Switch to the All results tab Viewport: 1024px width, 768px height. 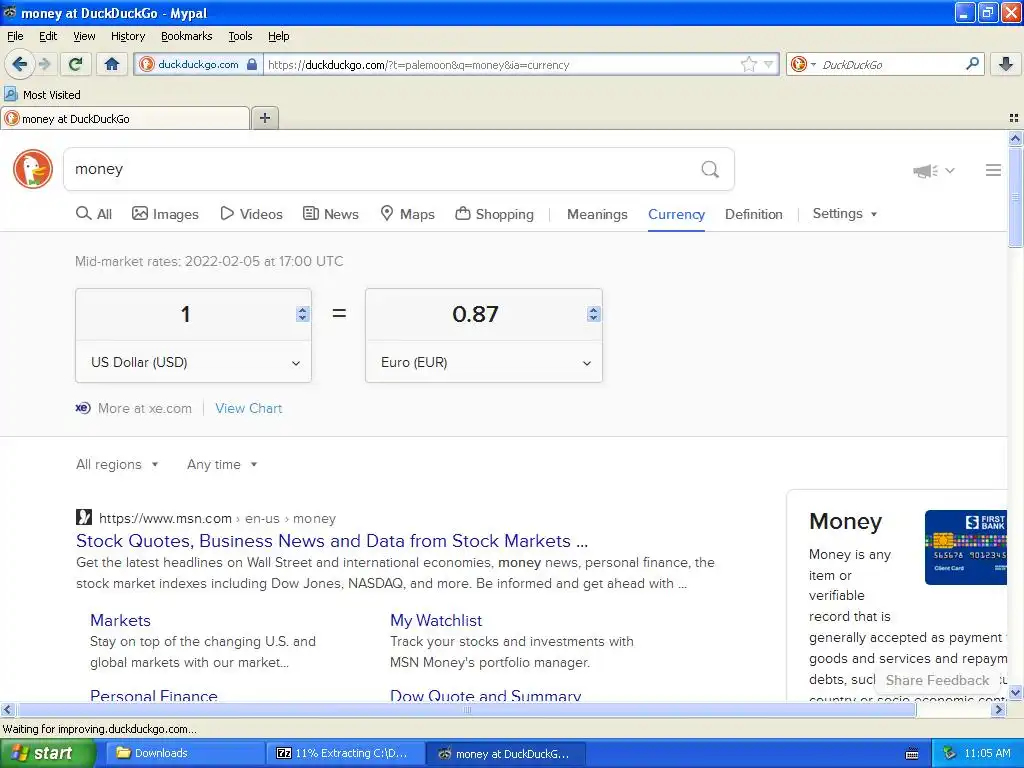point(94,214)
